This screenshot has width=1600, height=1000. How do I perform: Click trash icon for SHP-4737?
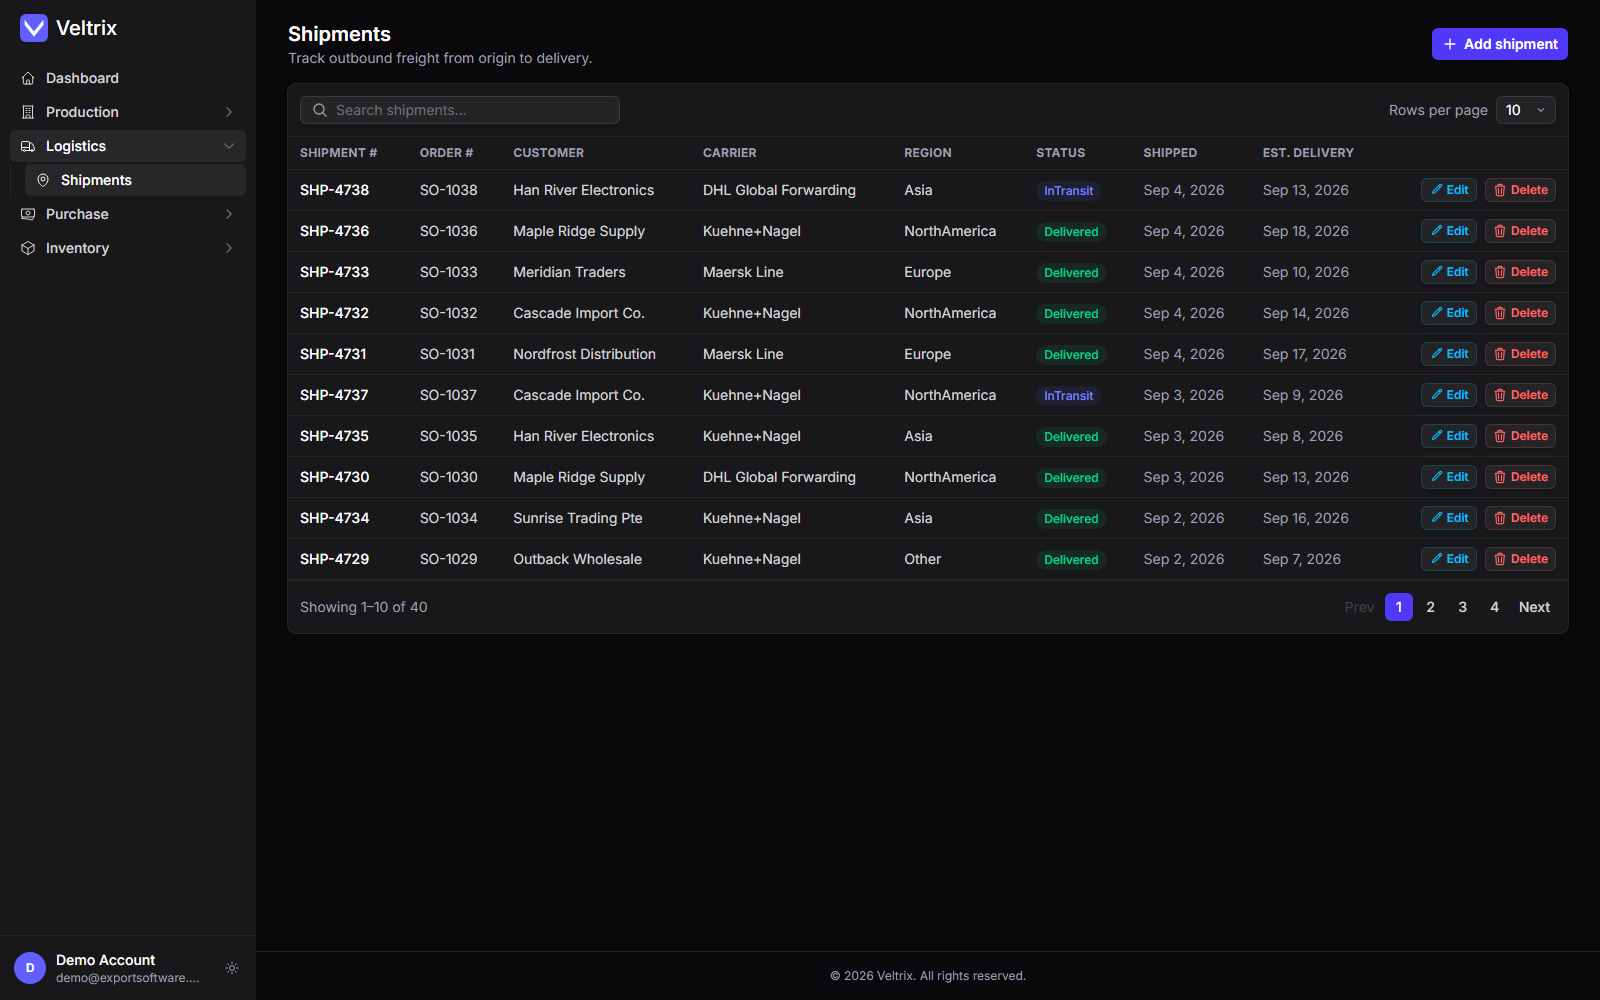(x=1500, y=395)
